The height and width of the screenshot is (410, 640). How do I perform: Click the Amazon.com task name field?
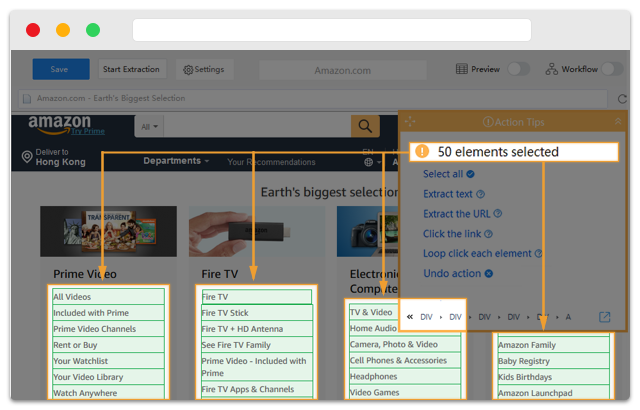[342, 70]
